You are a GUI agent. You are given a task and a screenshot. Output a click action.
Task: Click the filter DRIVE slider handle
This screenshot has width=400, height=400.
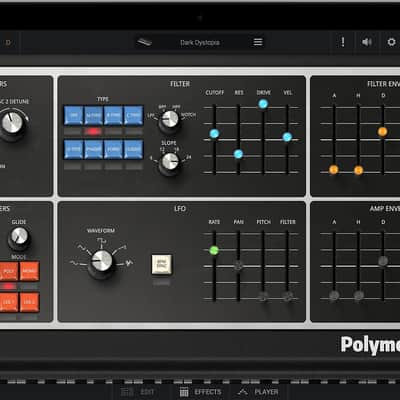(x=263, y=104)
